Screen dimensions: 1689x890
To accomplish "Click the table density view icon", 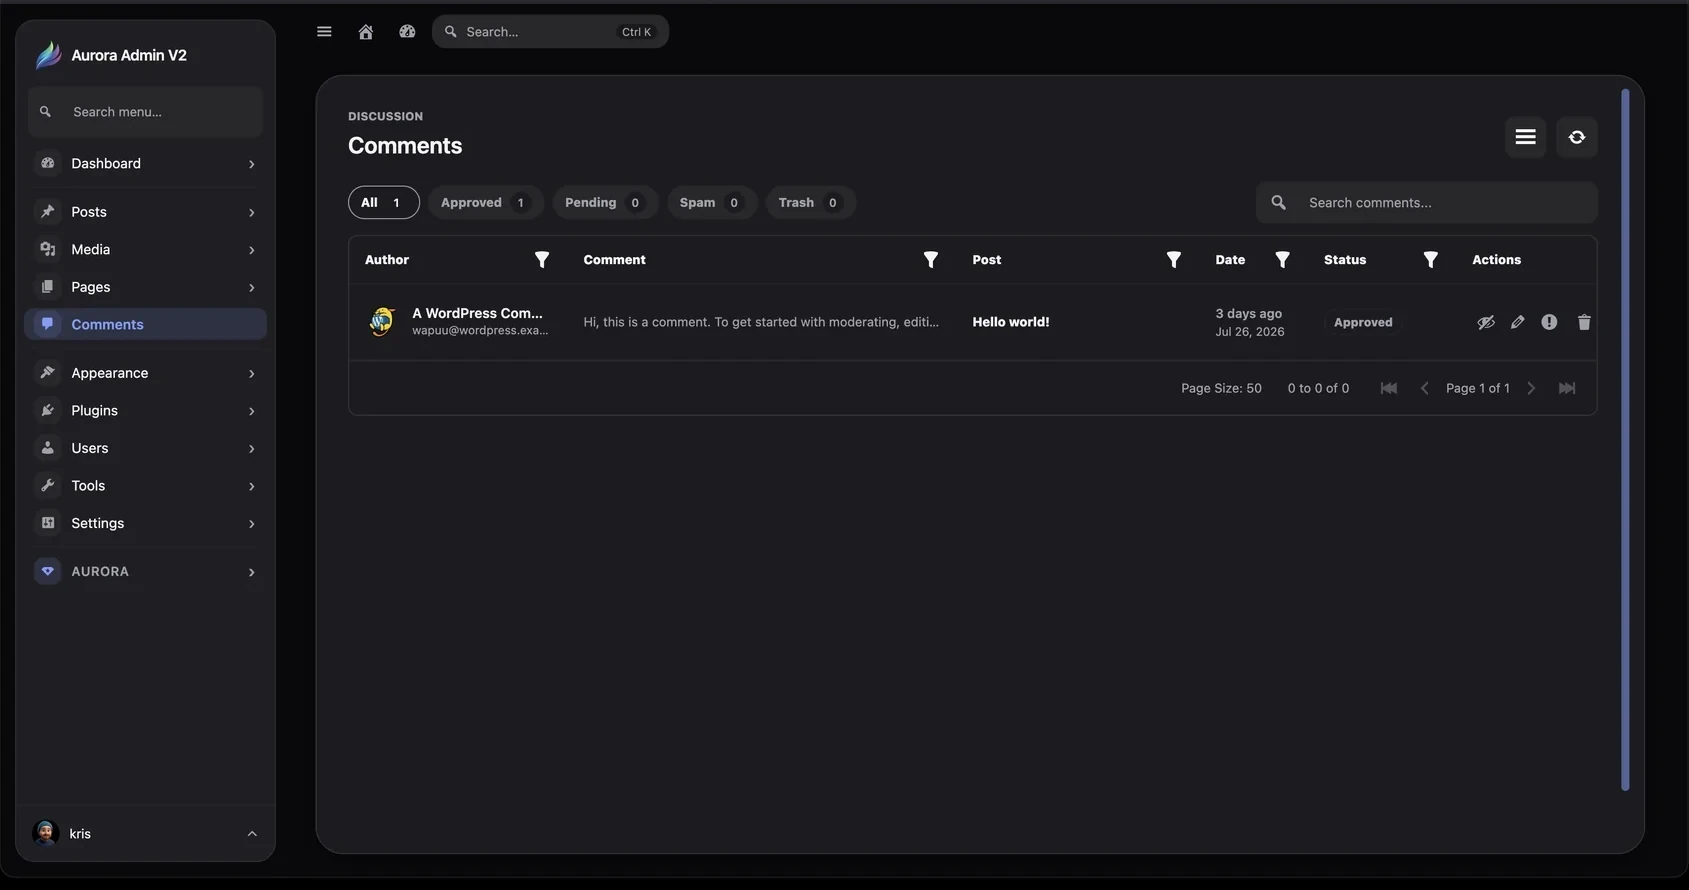I will [1525, 137].
